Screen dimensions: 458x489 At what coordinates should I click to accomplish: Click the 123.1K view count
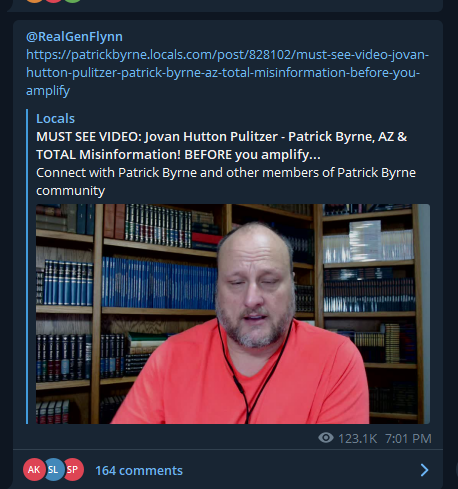(x=358, y=438)
